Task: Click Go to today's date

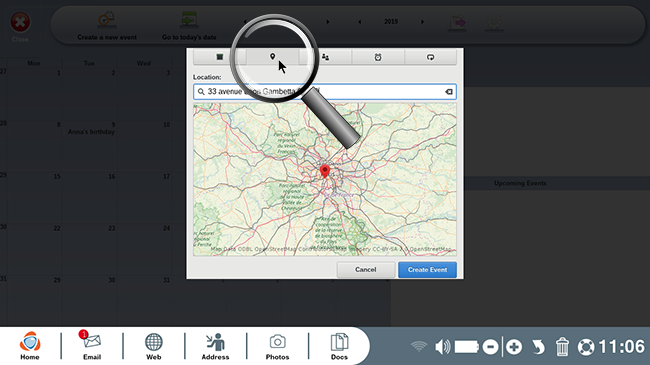Action: tap(189, 26)
